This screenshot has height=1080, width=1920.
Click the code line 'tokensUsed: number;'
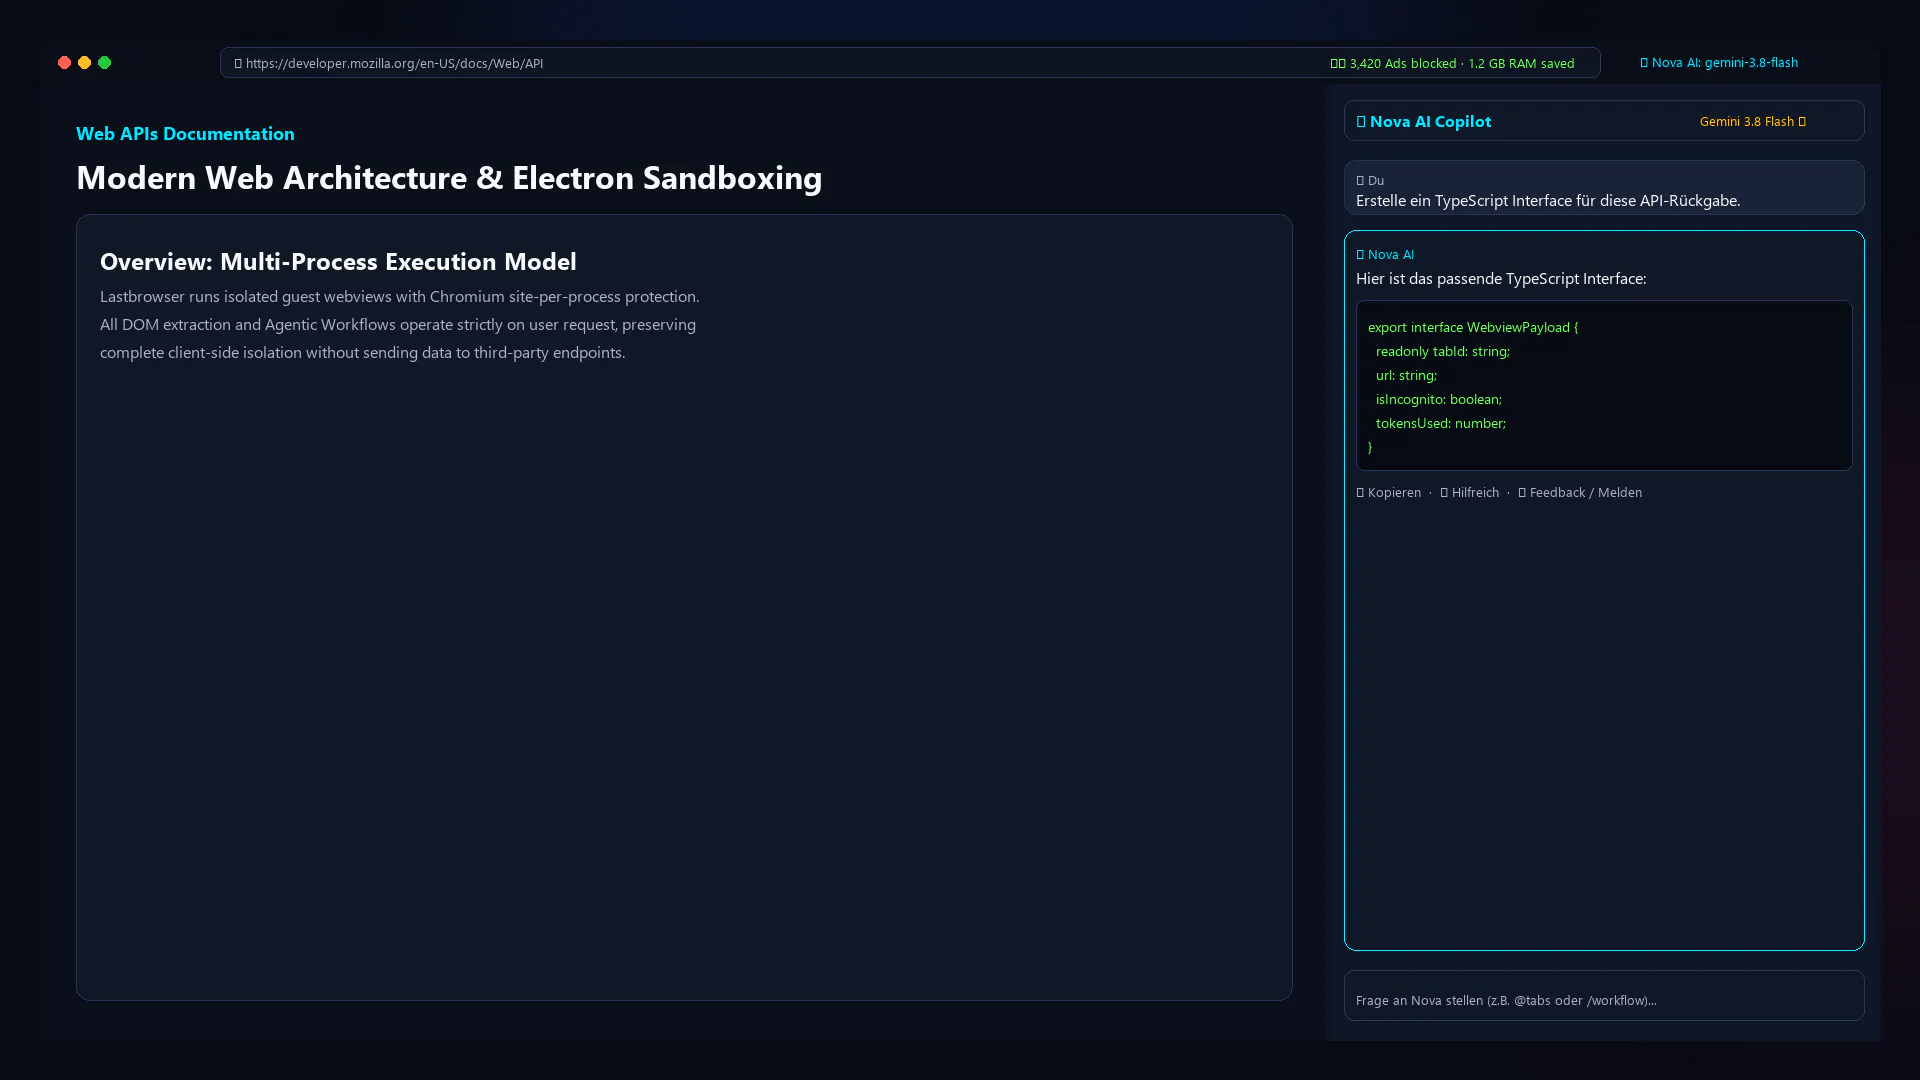[1441, 423]
